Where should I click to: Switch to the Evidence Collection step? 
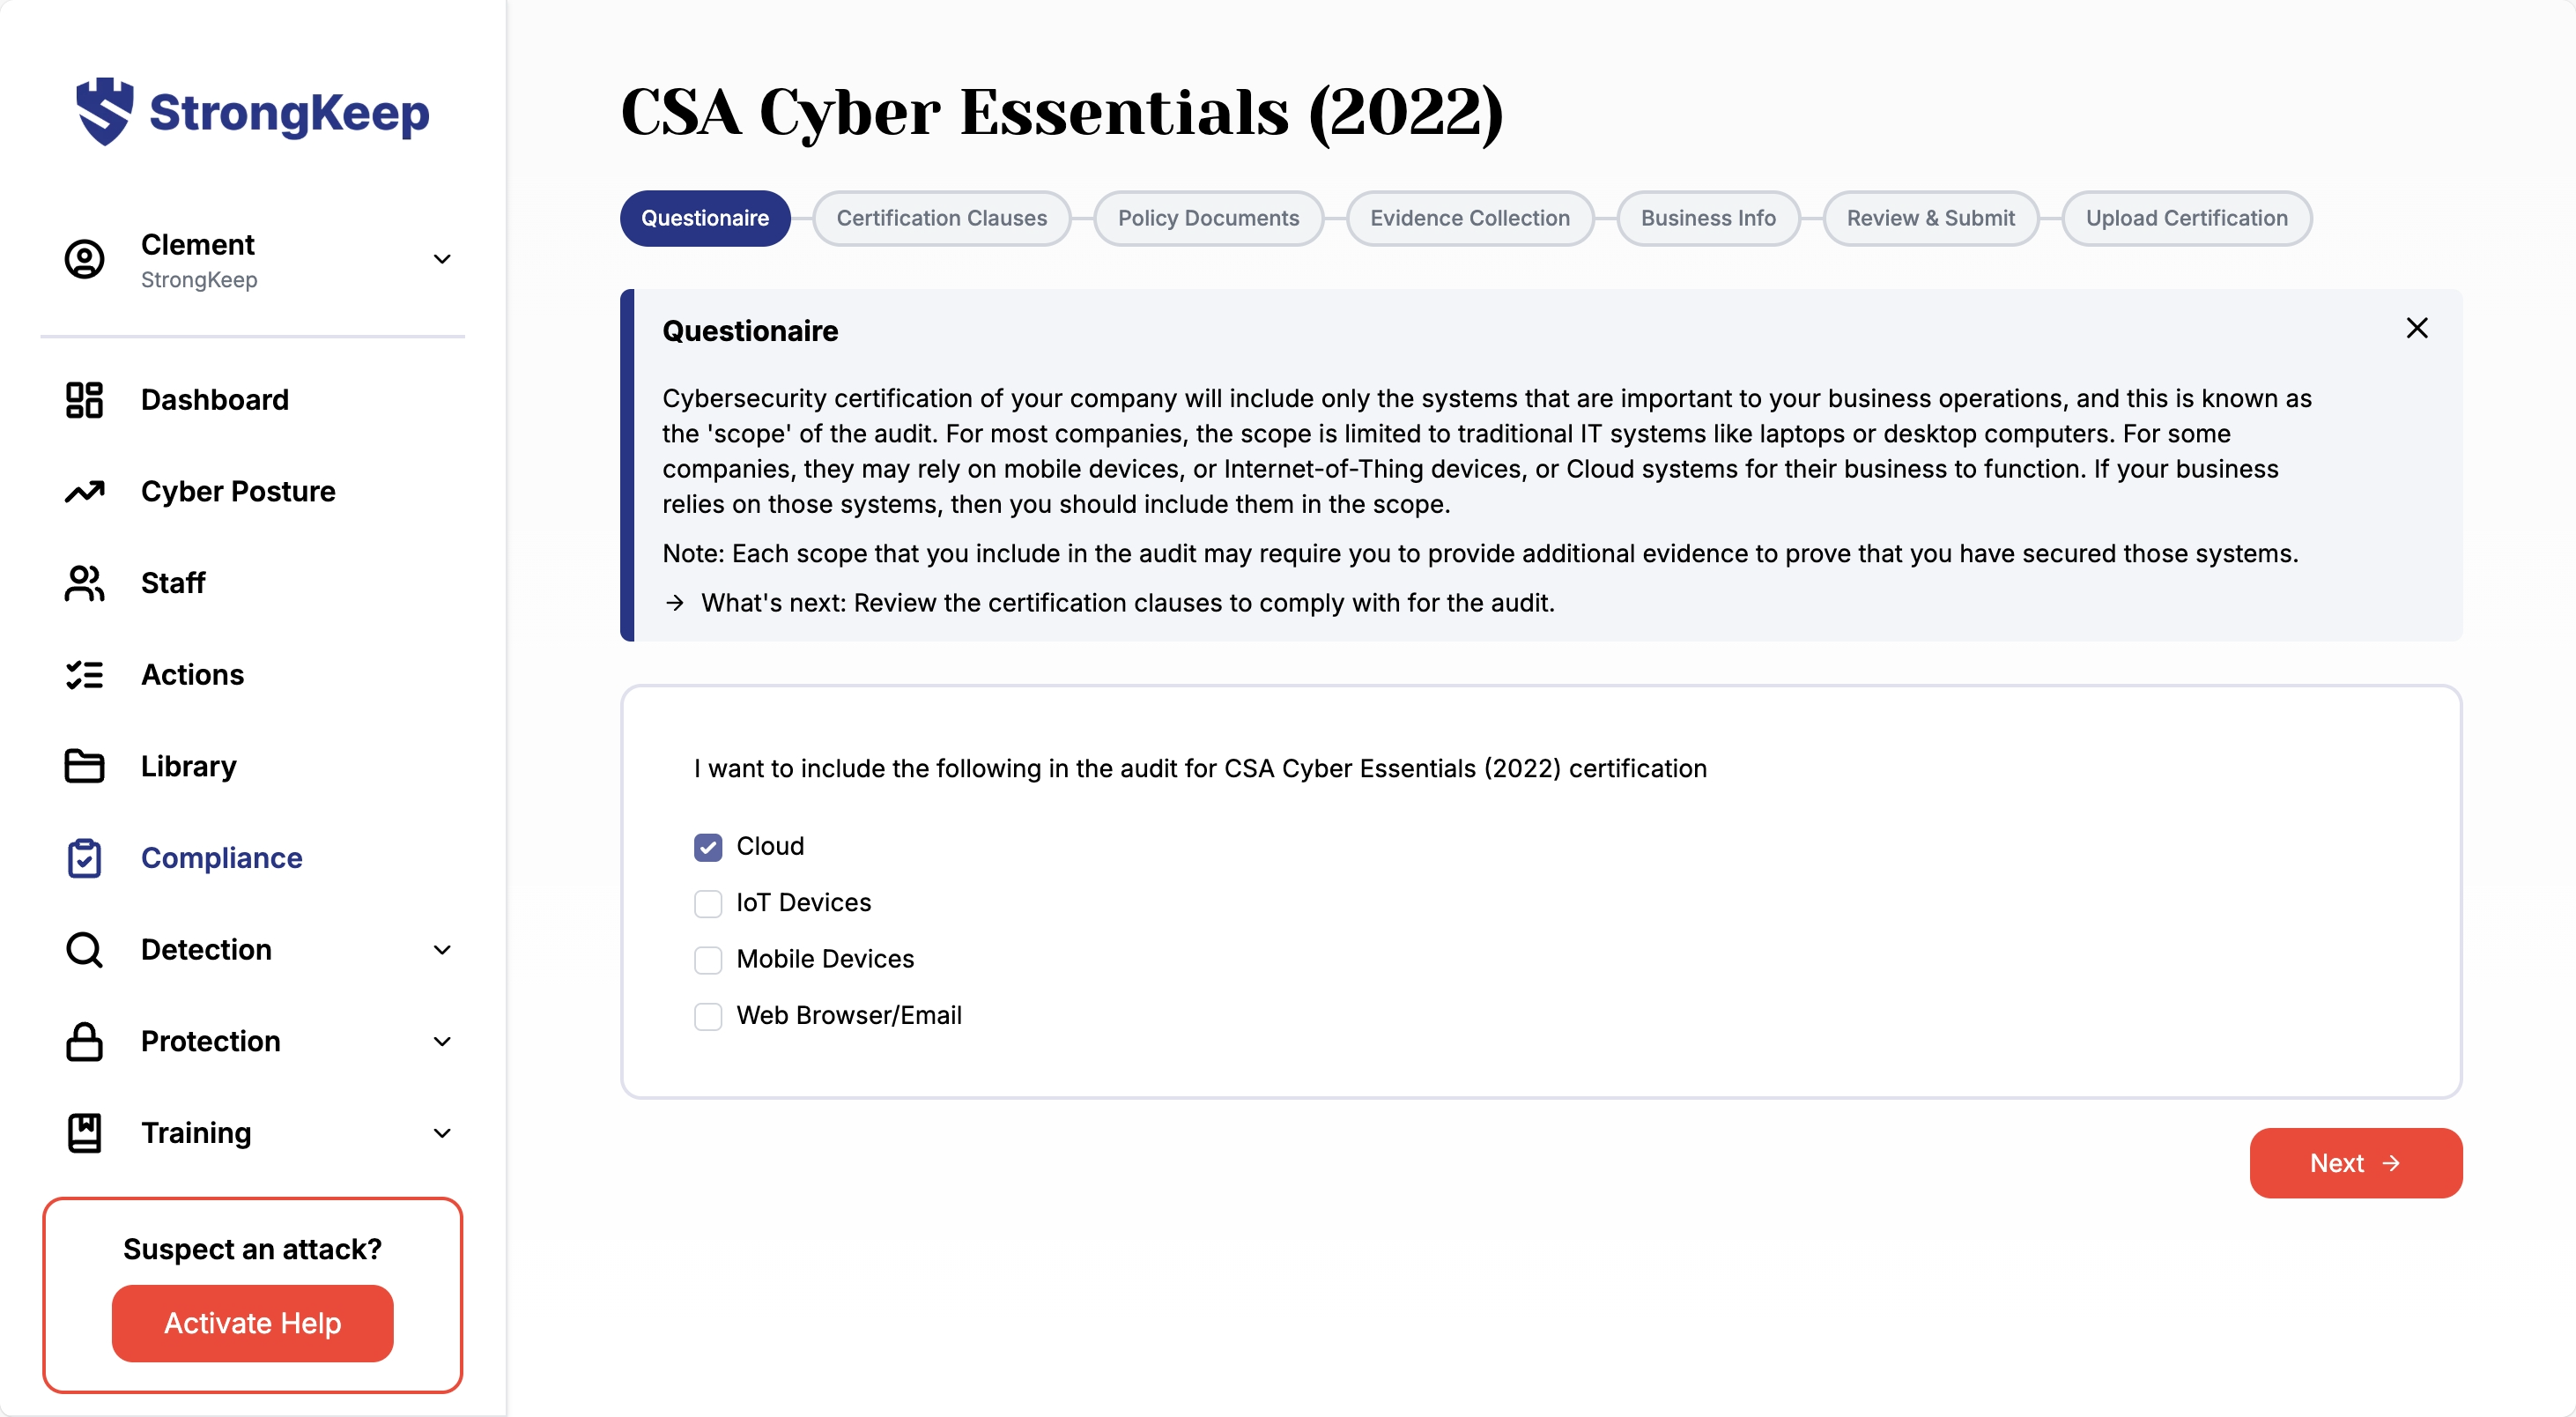pyautogui.click(x=1469, y=218)
